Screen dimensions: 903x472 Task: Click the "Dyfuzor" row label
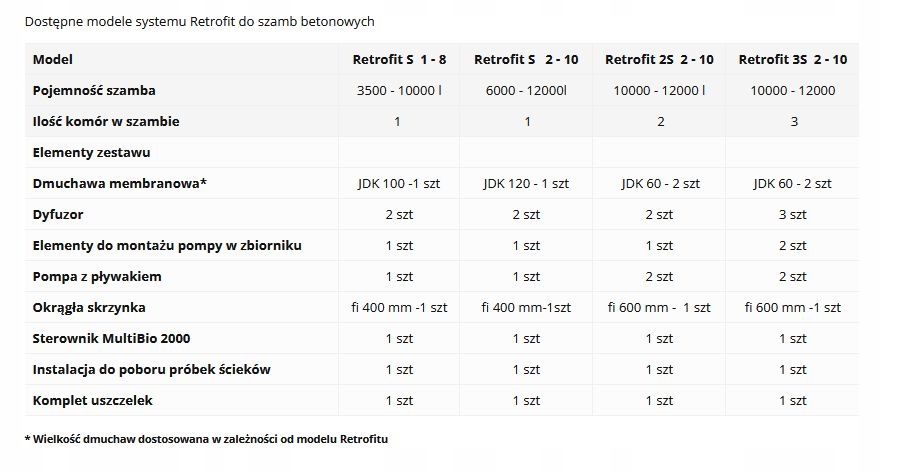click(x=59, y=215)
